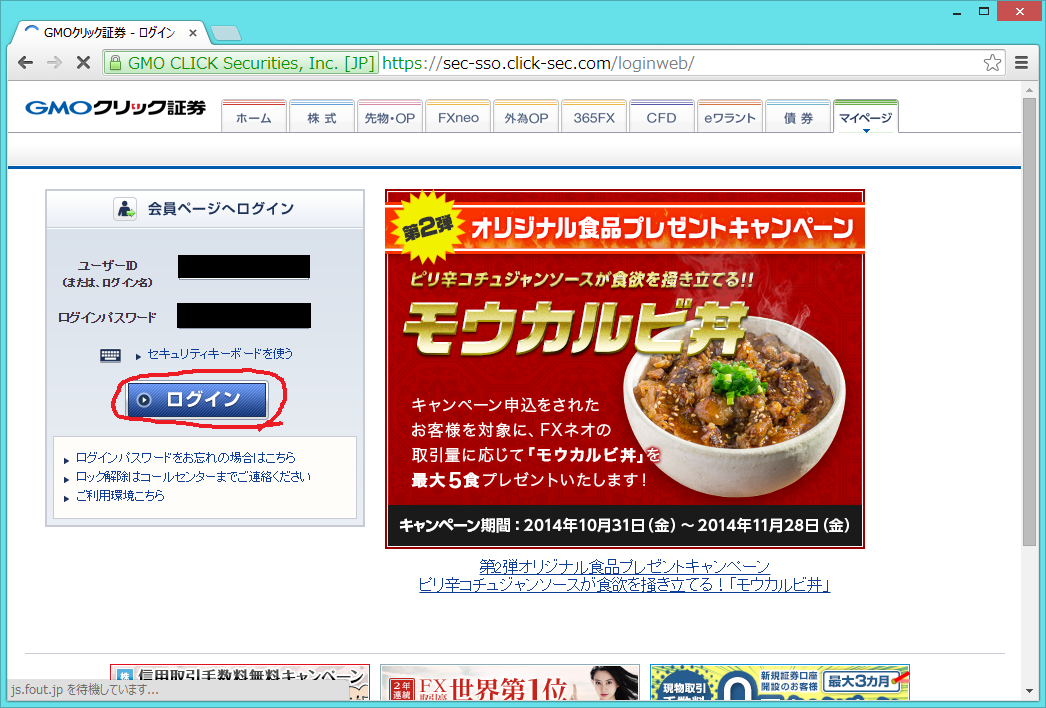Click the security keyboard icon

click(x=110, y=355)
